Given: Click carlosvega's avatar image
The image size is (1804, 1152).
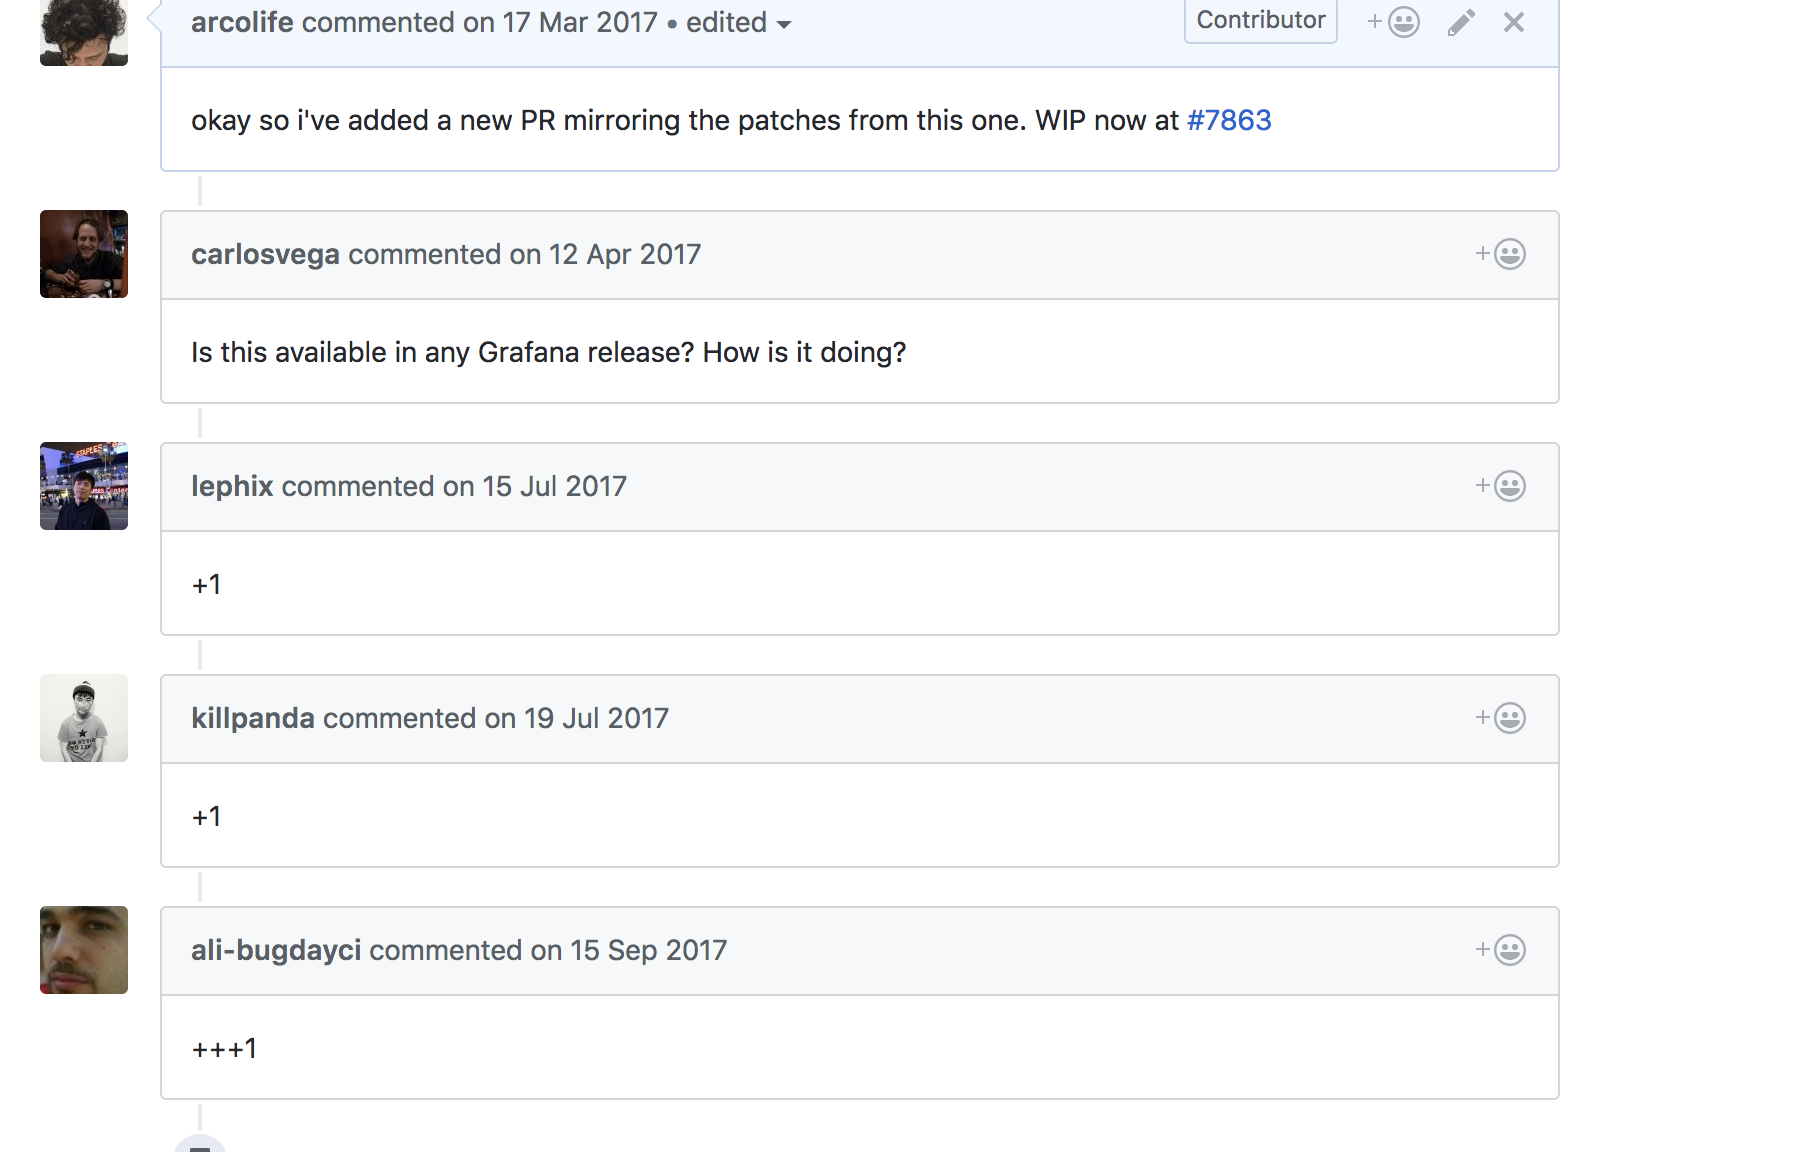Looking at the screenshot, I should pyautogui.click(x=84, y=254).
